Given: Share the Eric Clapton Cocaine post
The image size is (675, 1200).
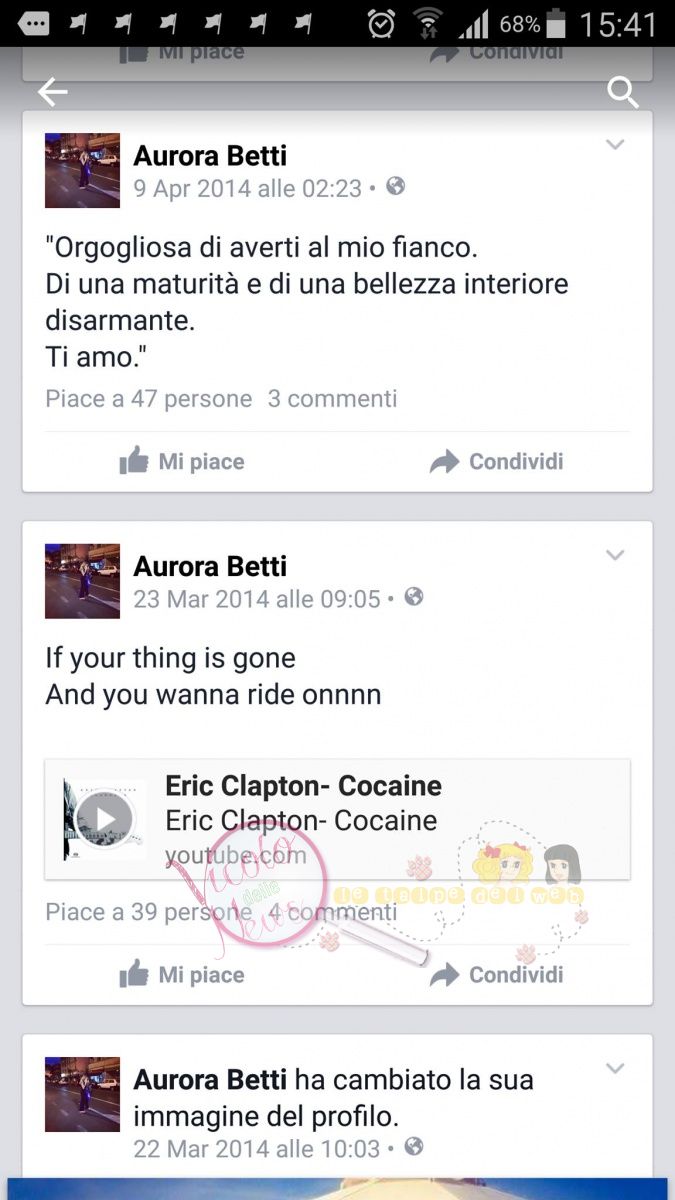Looking at the screenshot, I should click(x=497, y=974).
